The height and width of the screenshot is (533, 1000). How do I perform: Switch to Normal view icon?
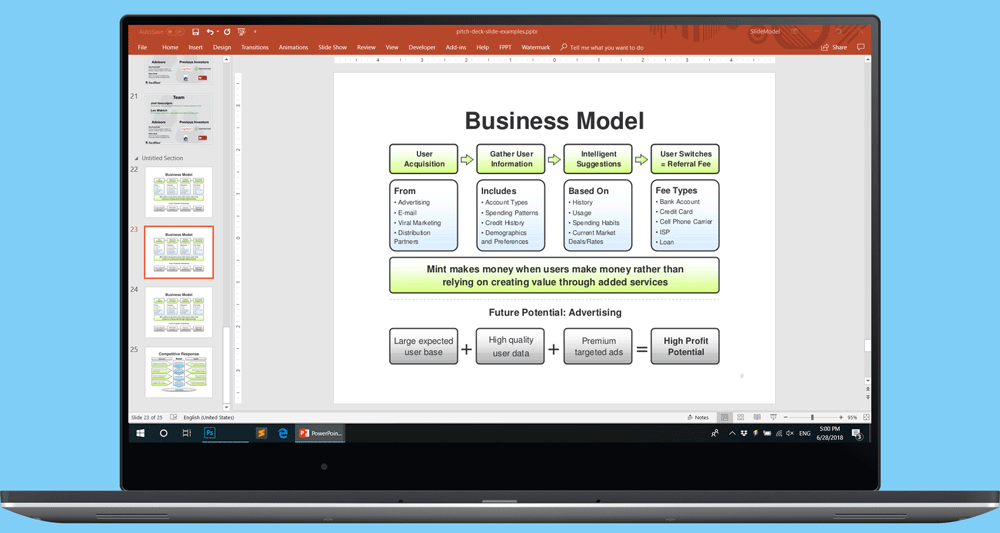point(724,418)
